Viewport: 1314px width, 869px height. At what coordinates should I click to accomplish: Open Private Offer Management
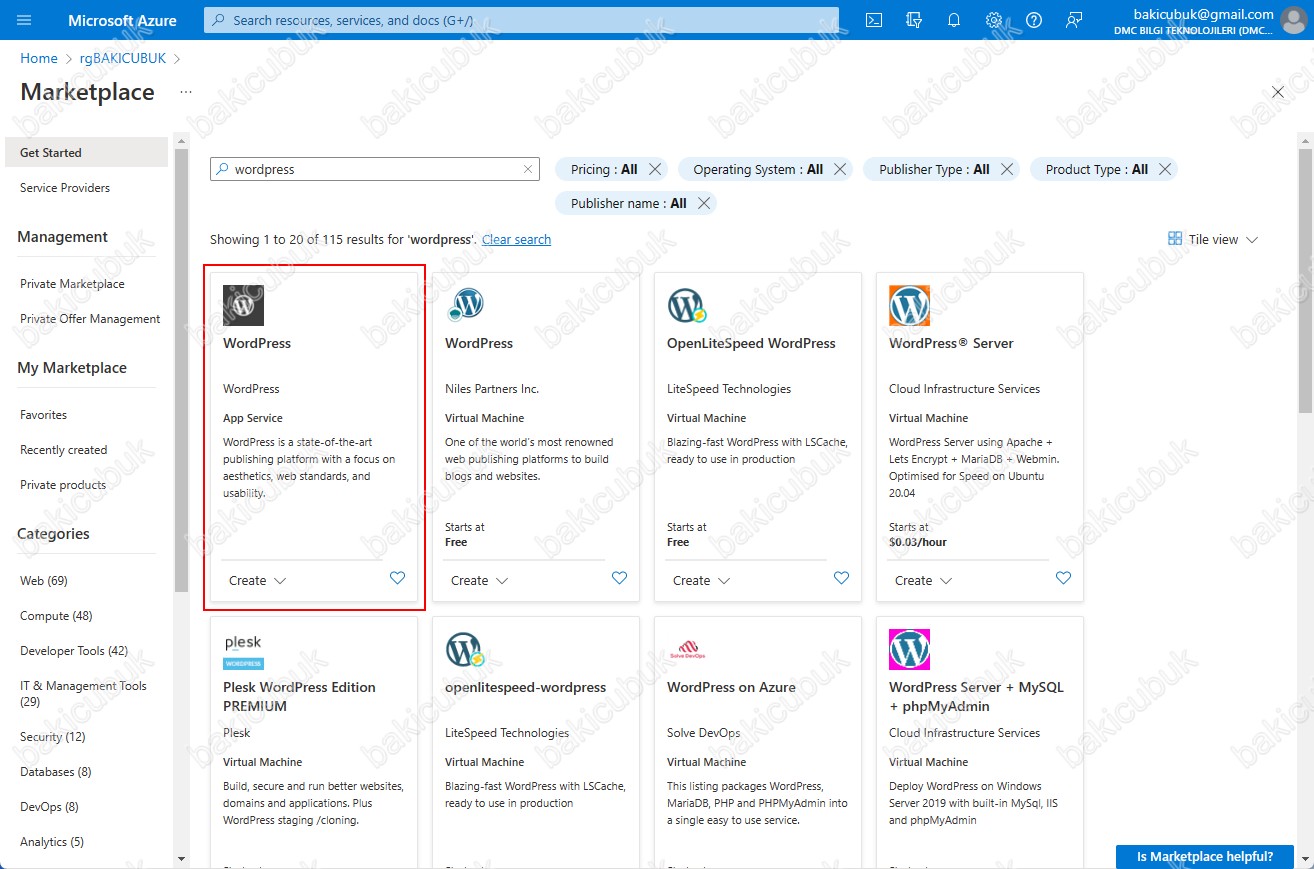[x=90, y=318]
